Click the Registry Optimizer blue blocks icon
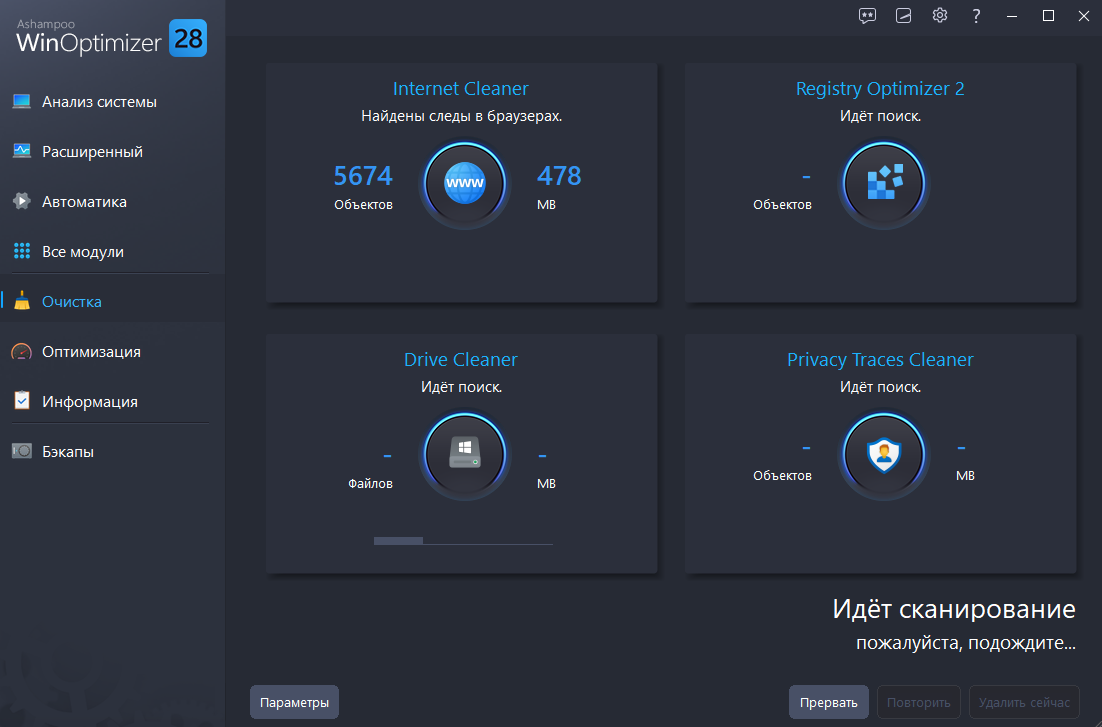Image resolution: width=1102 pixels, height=727 pixels. click(x=883, y=184)
